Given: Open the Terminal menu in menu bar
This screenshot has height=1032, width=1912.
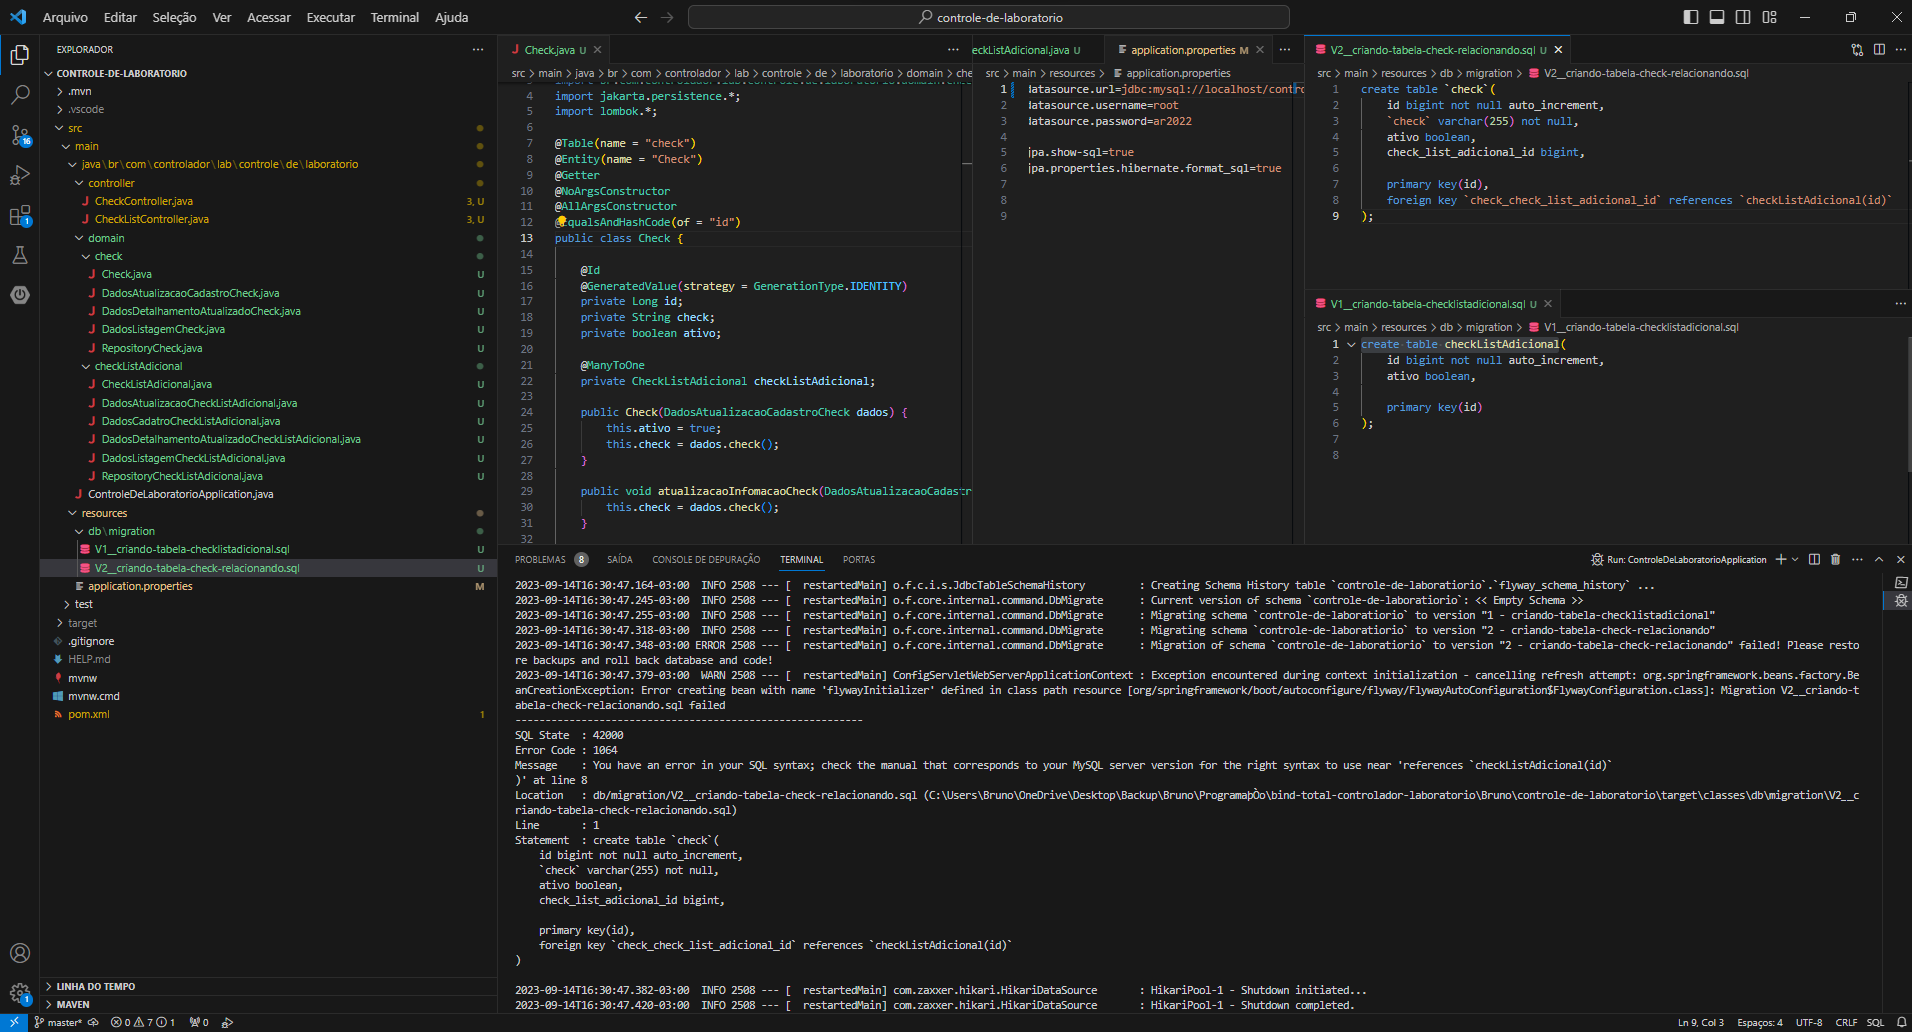Looking at the screenshot, I should (395, 17).
